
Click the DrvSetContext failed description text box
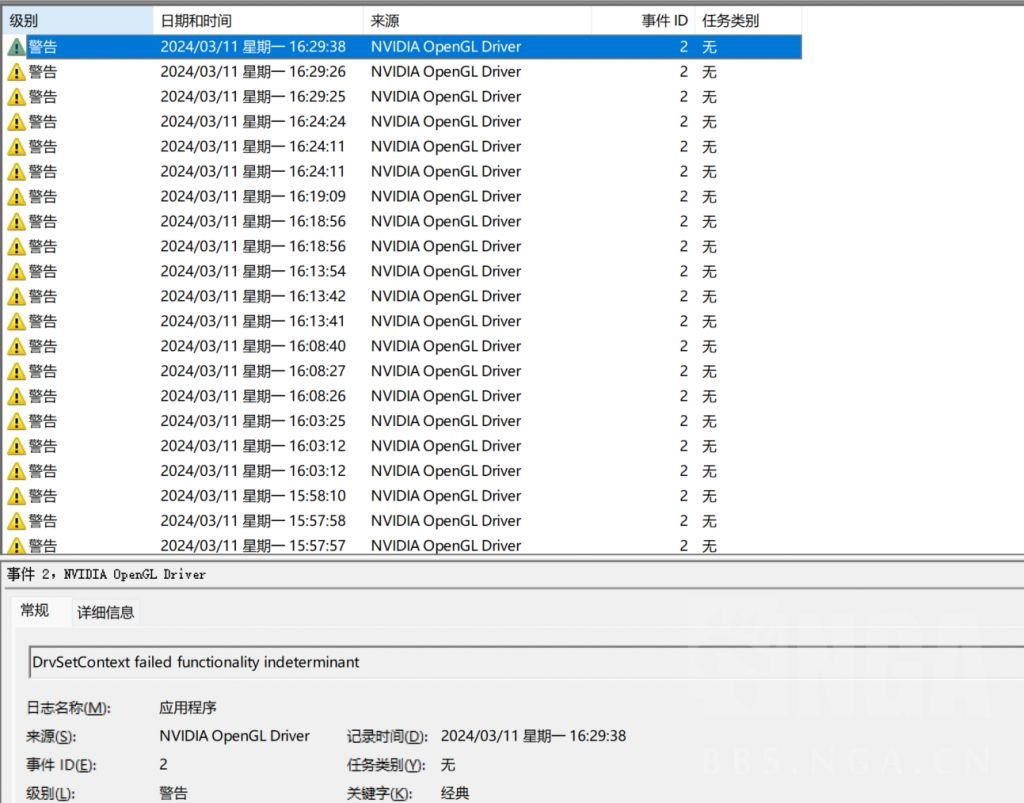click(x=526, y=662)
